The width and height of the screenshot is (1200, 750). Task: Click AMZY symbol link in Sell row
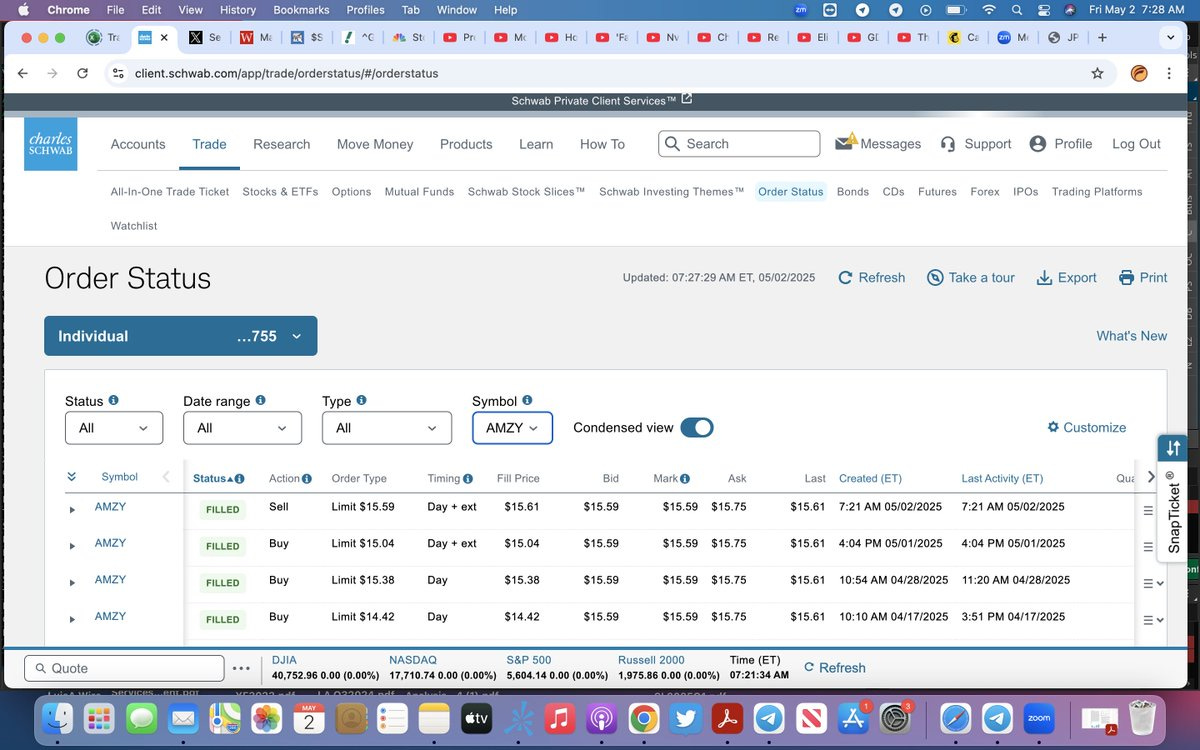point(110,507)
